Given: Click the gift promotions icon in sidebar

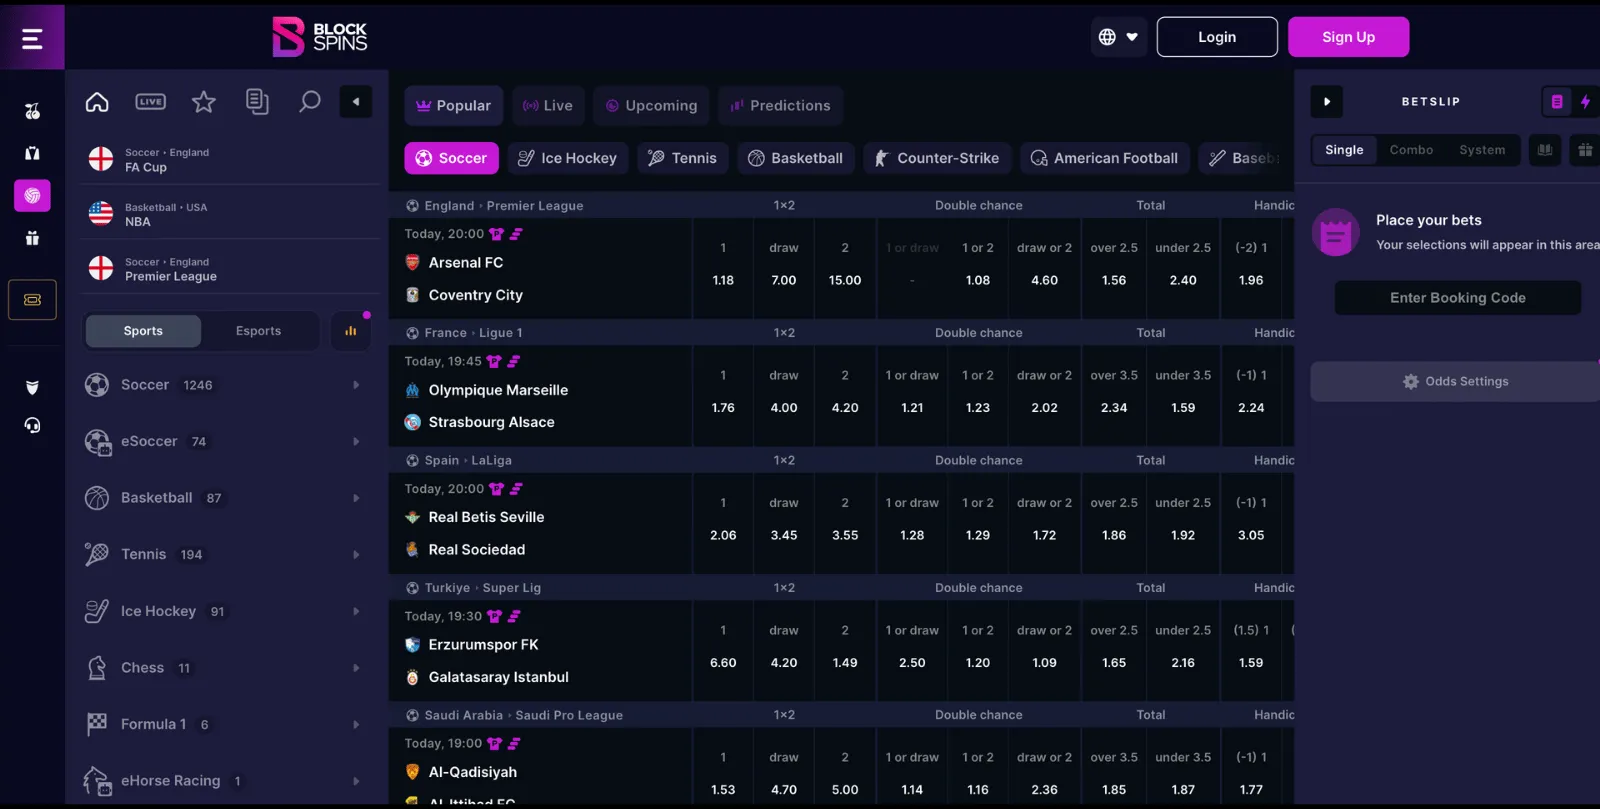Looking at the screenshot, I should coord(32,238).
